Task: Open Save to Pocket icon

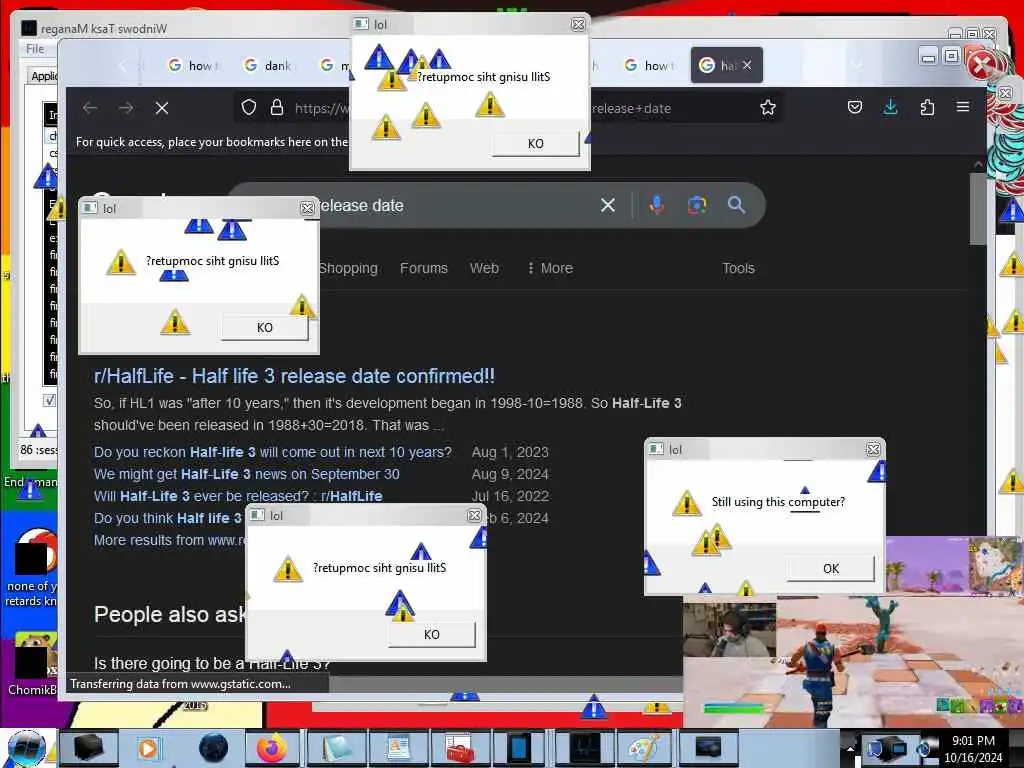Action: pos(855,107)
